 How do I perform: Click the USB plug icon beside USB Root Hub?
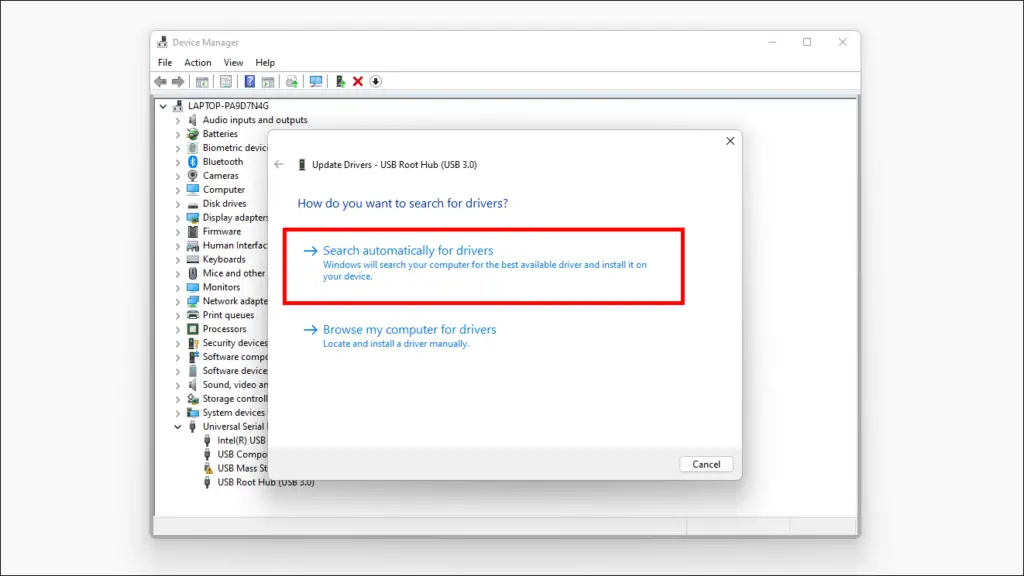pyautogui.click(x=207, y=482)
